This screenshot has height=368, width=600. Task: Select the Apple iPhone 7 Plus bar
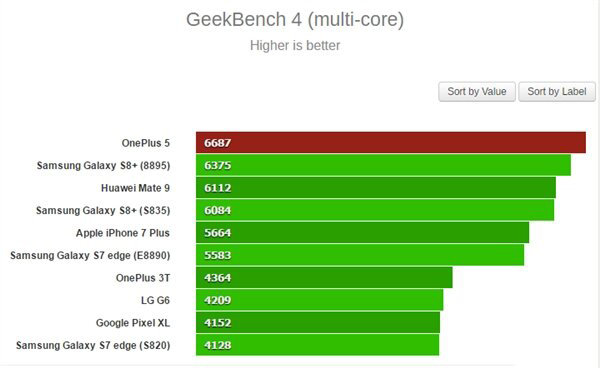click(x=362, y=233)
